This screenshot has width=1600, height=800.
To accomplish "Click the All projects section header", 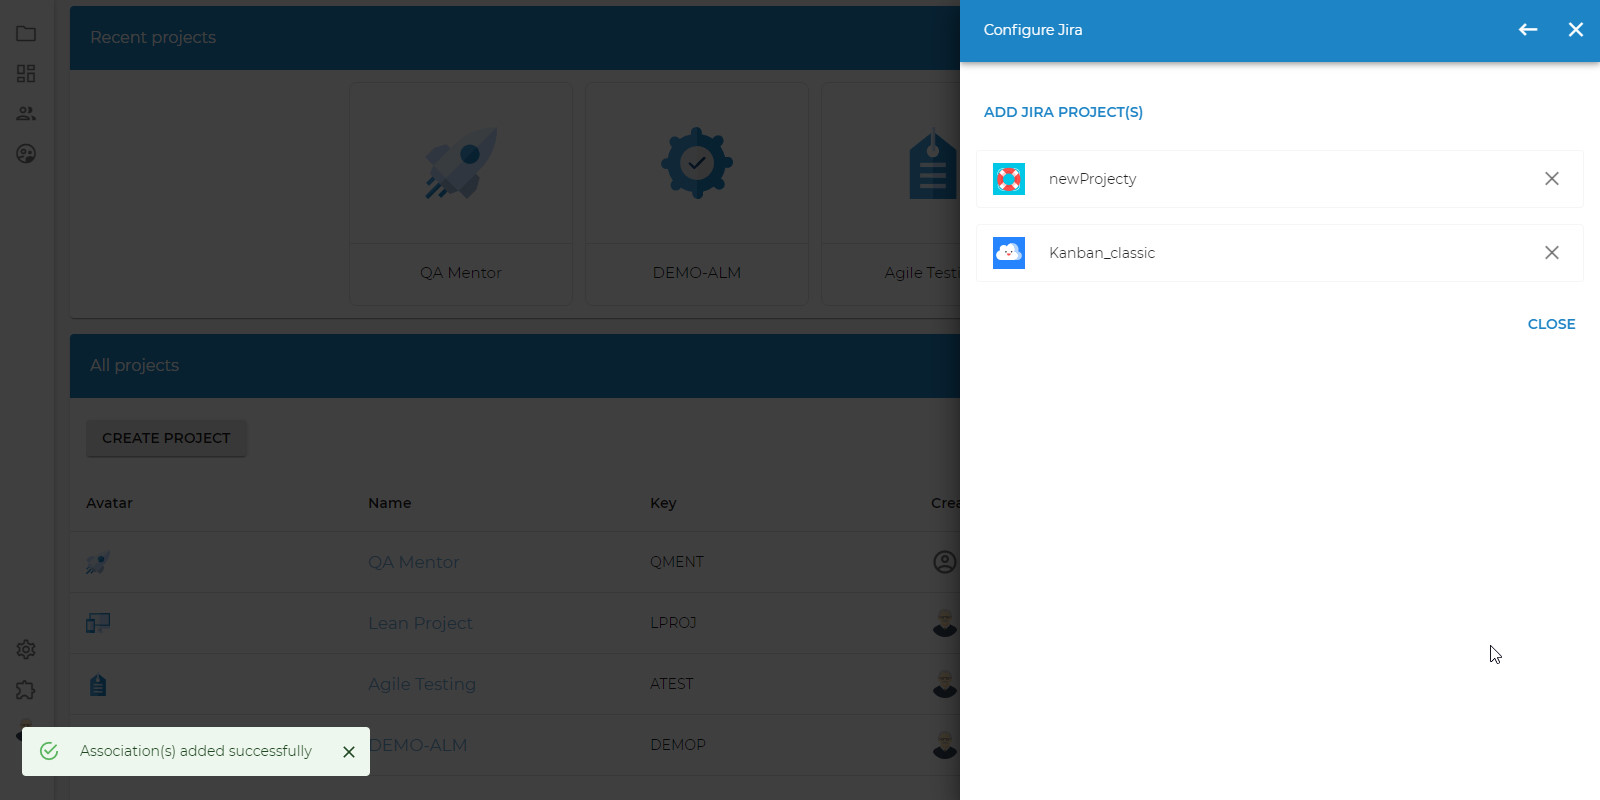I will point(515,365).
